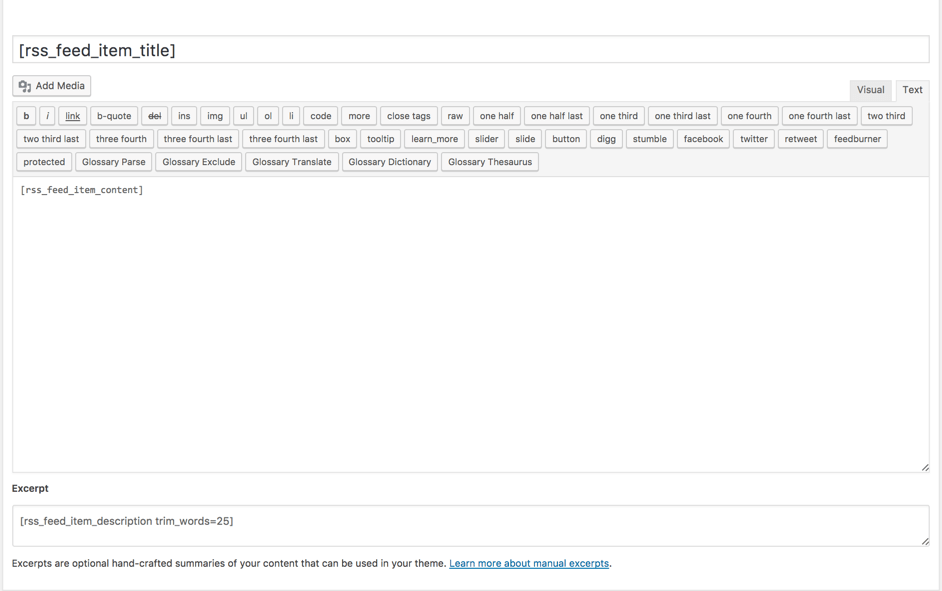The width and height of the screenshot is (942, 591).
Task: Switch to the Visual editor tab
Action: (870, 90)
